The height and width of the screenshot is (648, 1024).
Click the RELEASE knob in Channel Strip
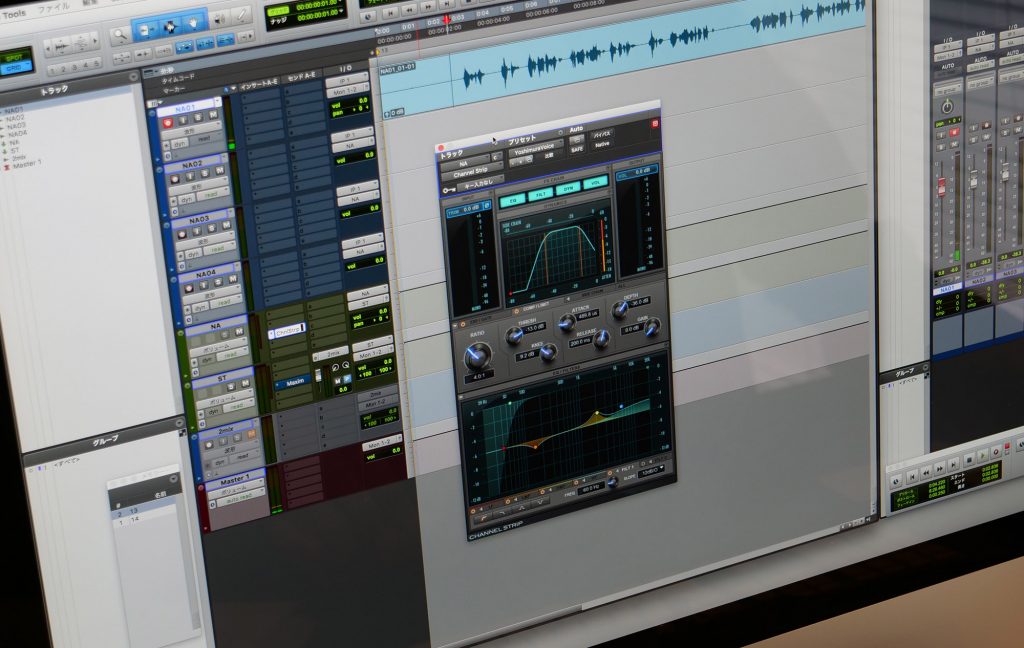click(601, 337)
